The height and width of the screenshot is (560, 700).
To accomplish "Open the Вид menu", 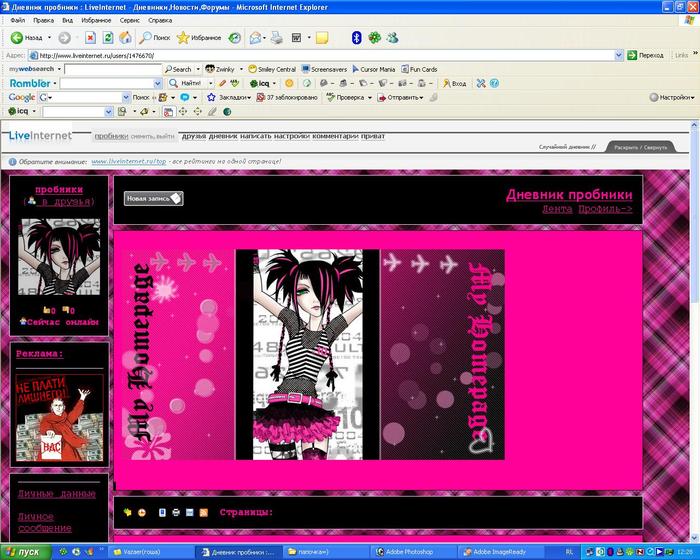I will [67, 21].
